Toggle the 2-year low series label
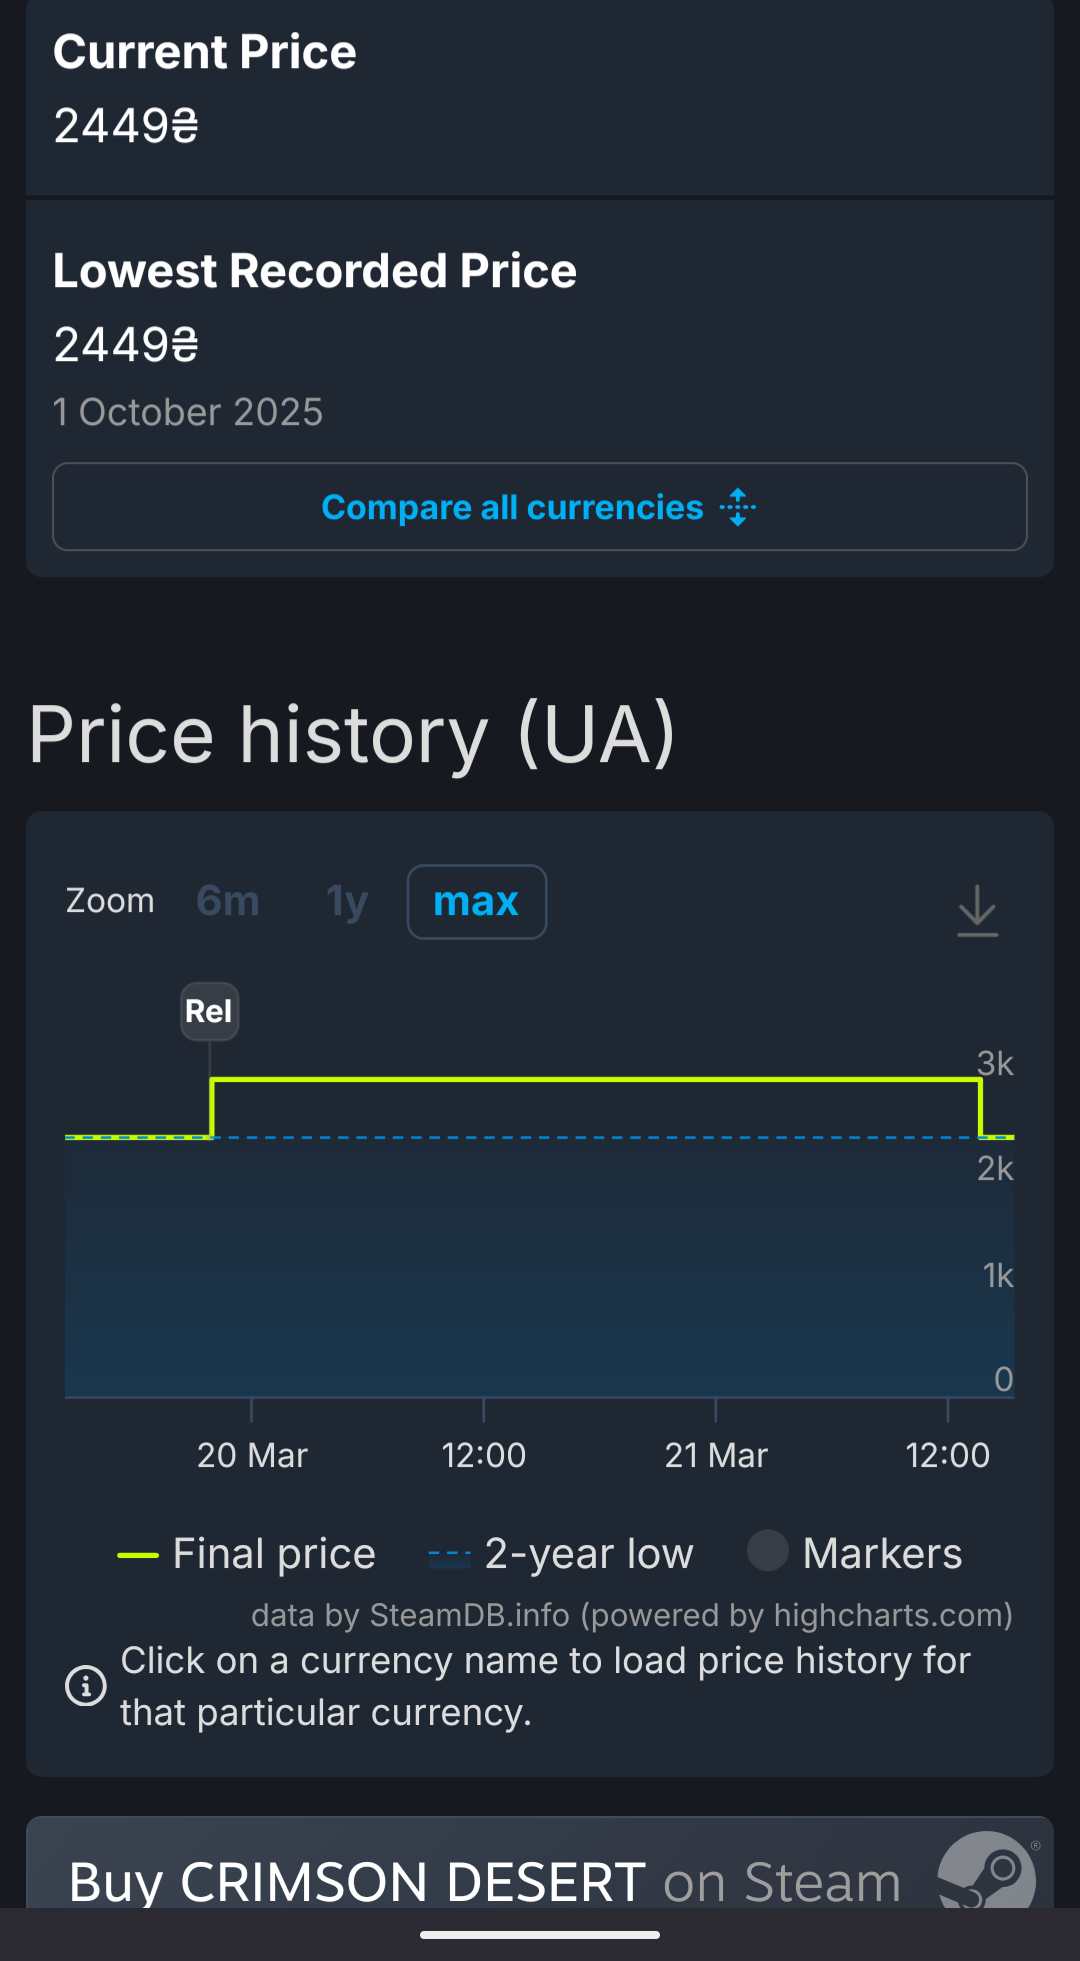1080x1961 pixels. [x=588, y=1554]
